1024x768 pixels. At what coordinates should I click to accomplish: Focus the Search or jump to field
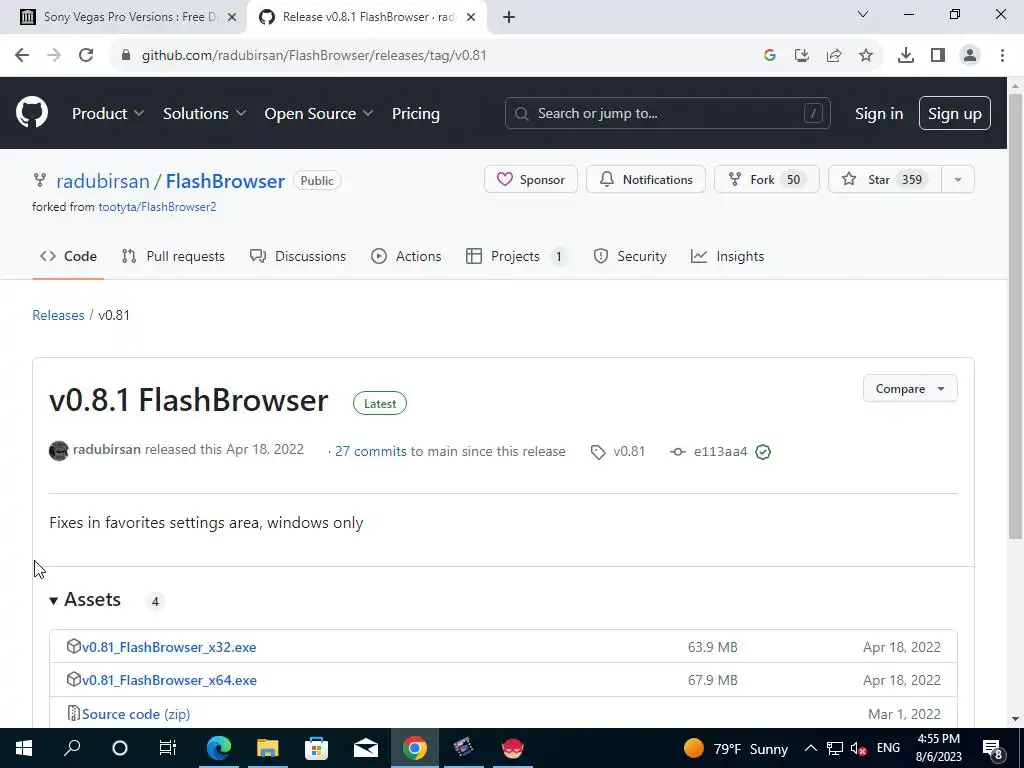667,114
